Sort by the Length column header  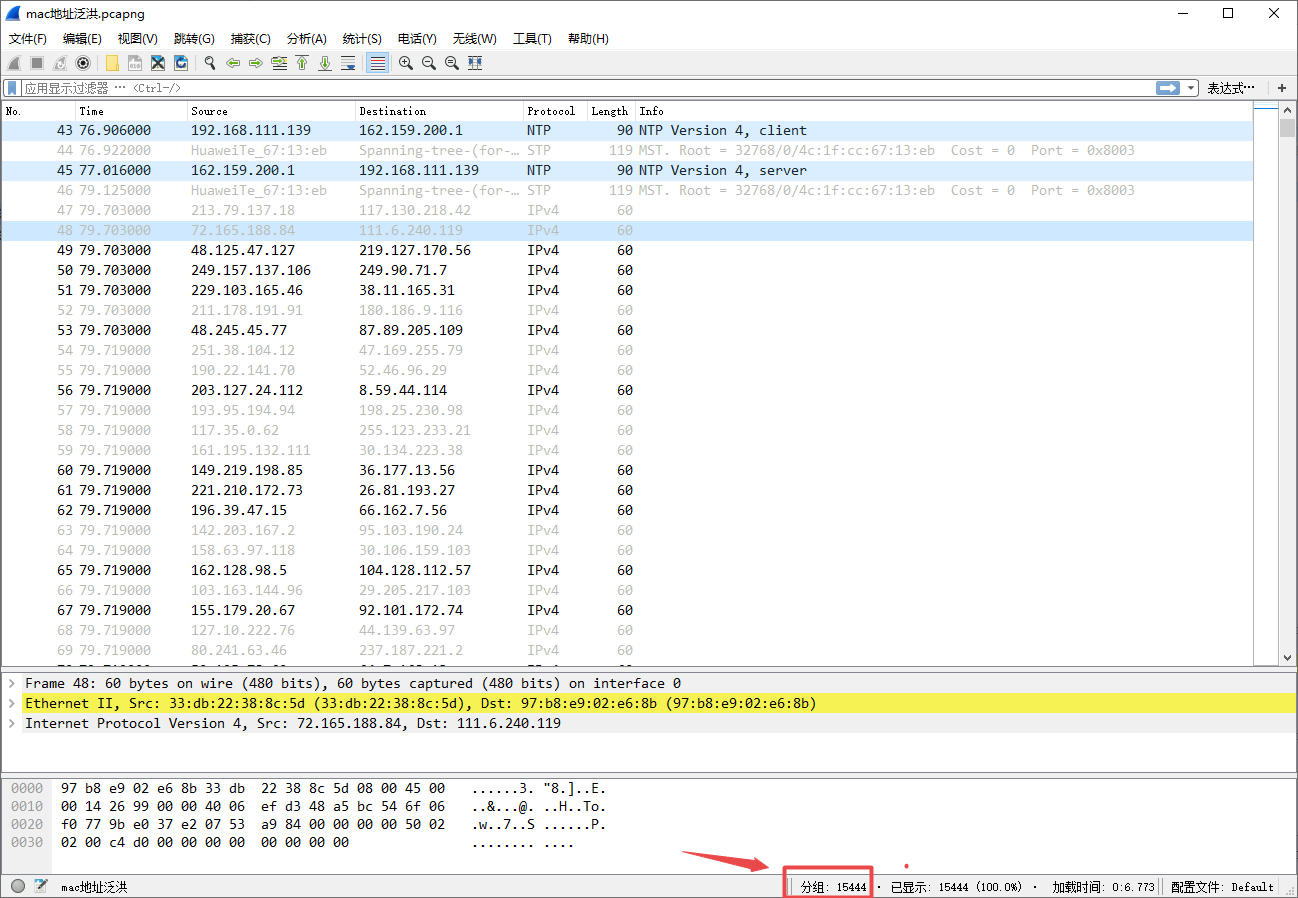click(x=611, y=111)
